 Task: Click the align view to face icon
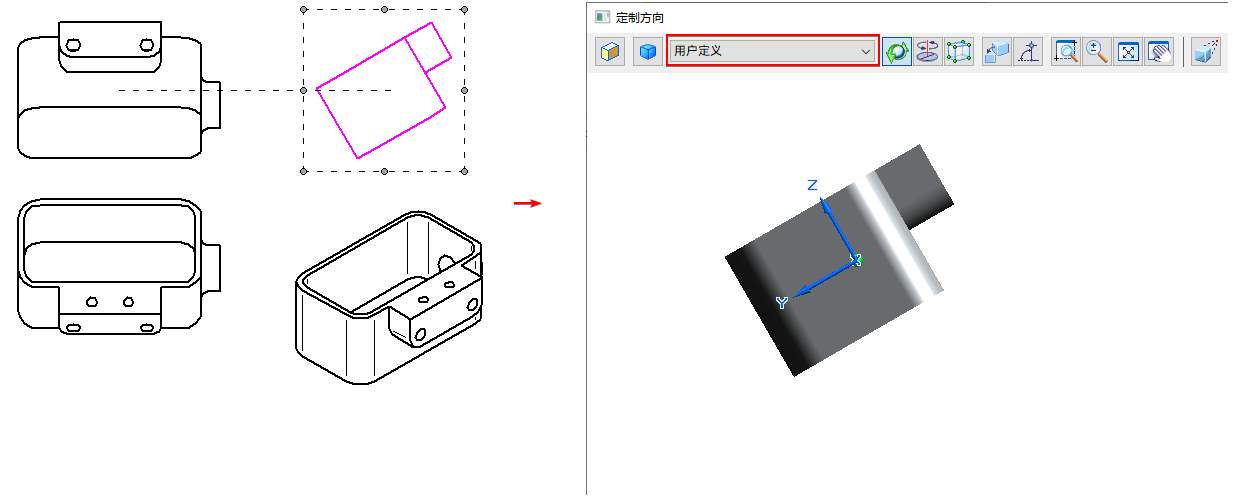[x=997, y=52]
